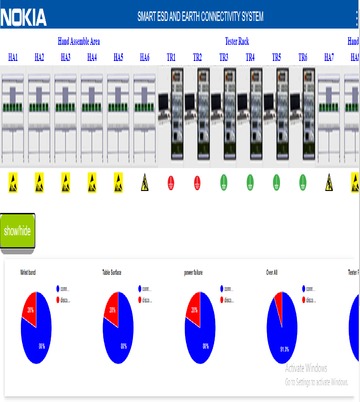Click the TR5 rack label

click(x=276, y=57)
